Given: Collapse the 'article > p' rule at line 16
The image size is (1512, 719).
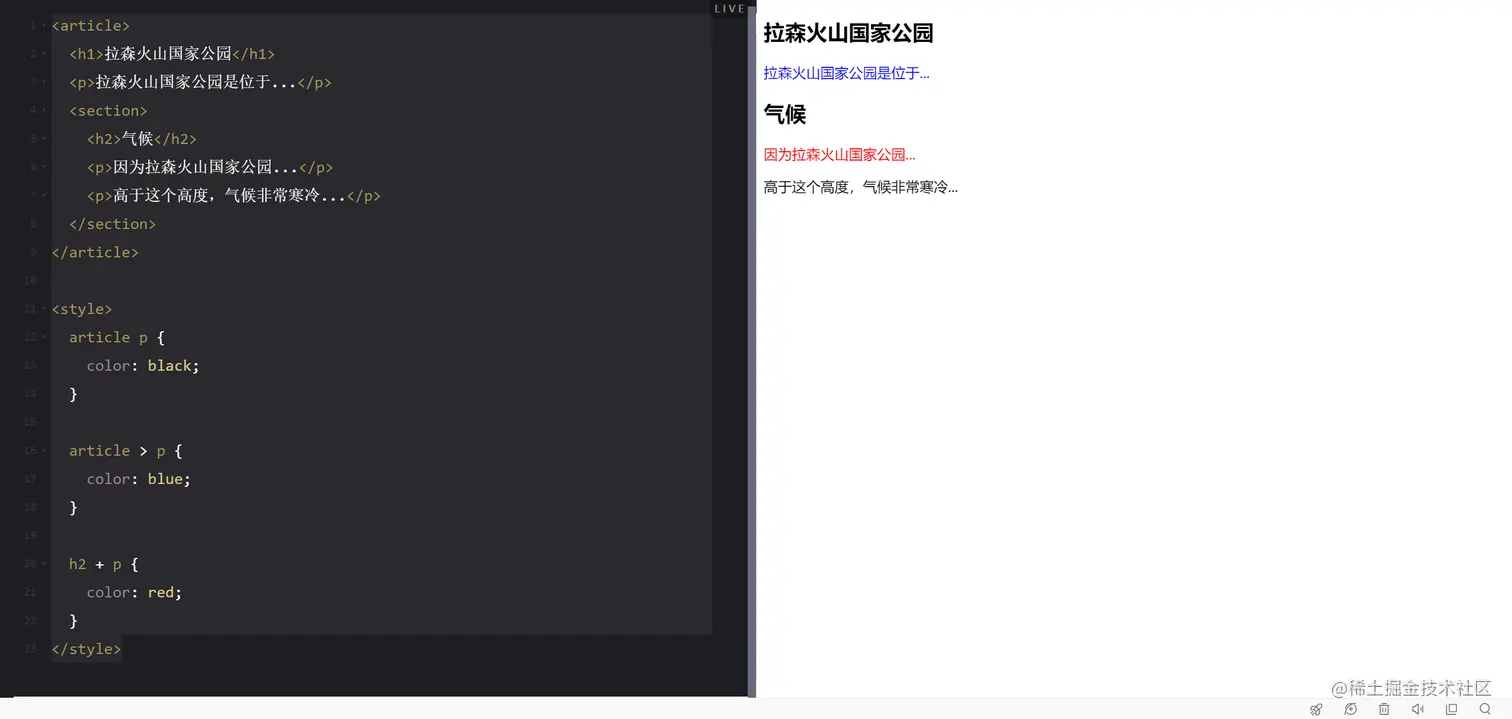Looking at the screenshot, I should tap(44, 451).
